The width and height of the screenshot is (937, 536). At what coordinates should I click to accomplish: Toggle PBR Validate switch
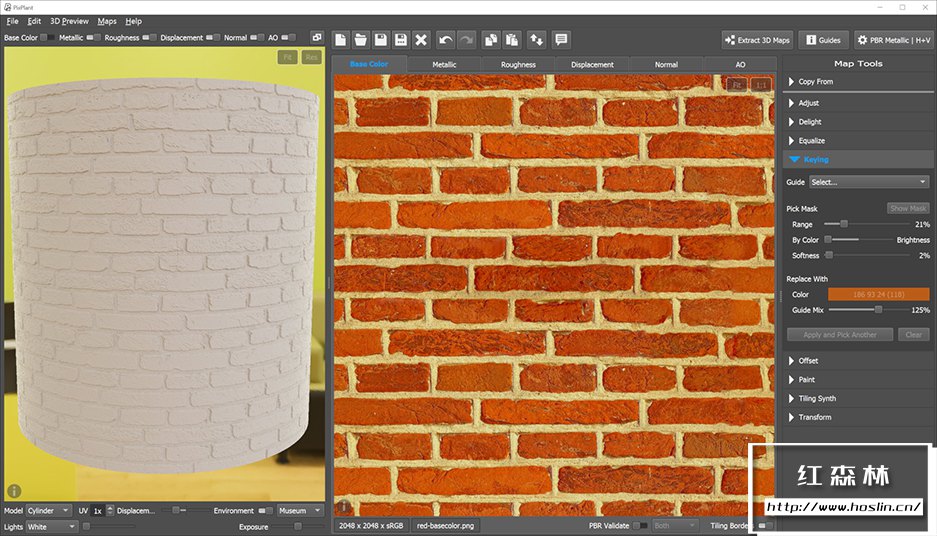point(640,526)
